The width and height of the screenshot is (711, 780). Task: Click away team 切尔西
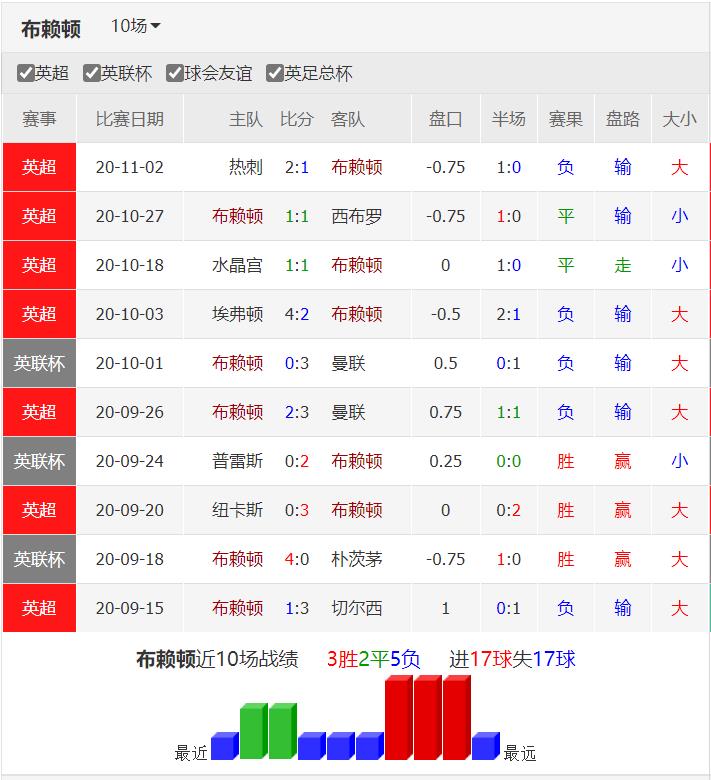coord(357,608)
